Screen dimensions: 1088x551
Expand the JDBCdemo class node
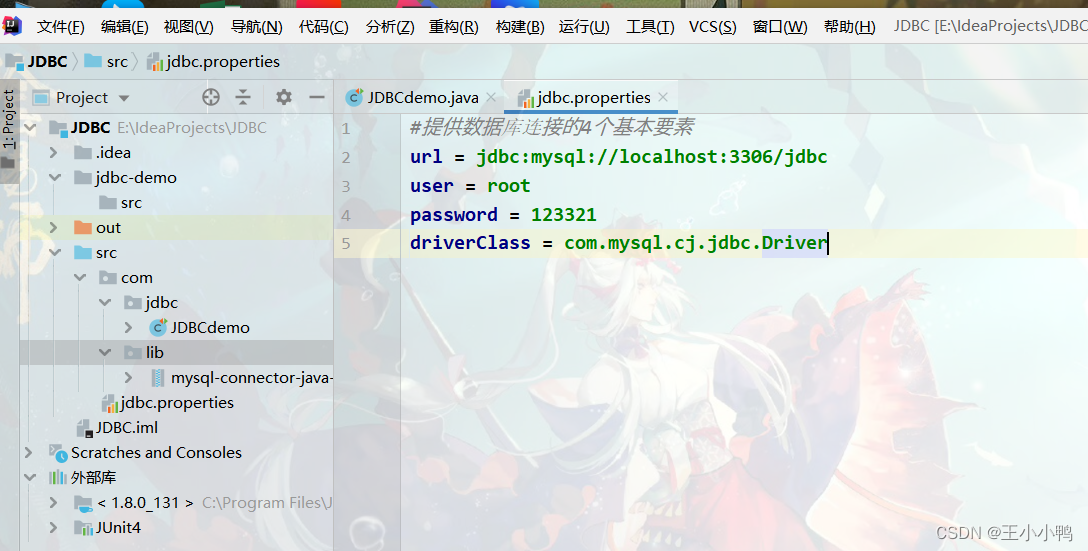coord(129,328)
